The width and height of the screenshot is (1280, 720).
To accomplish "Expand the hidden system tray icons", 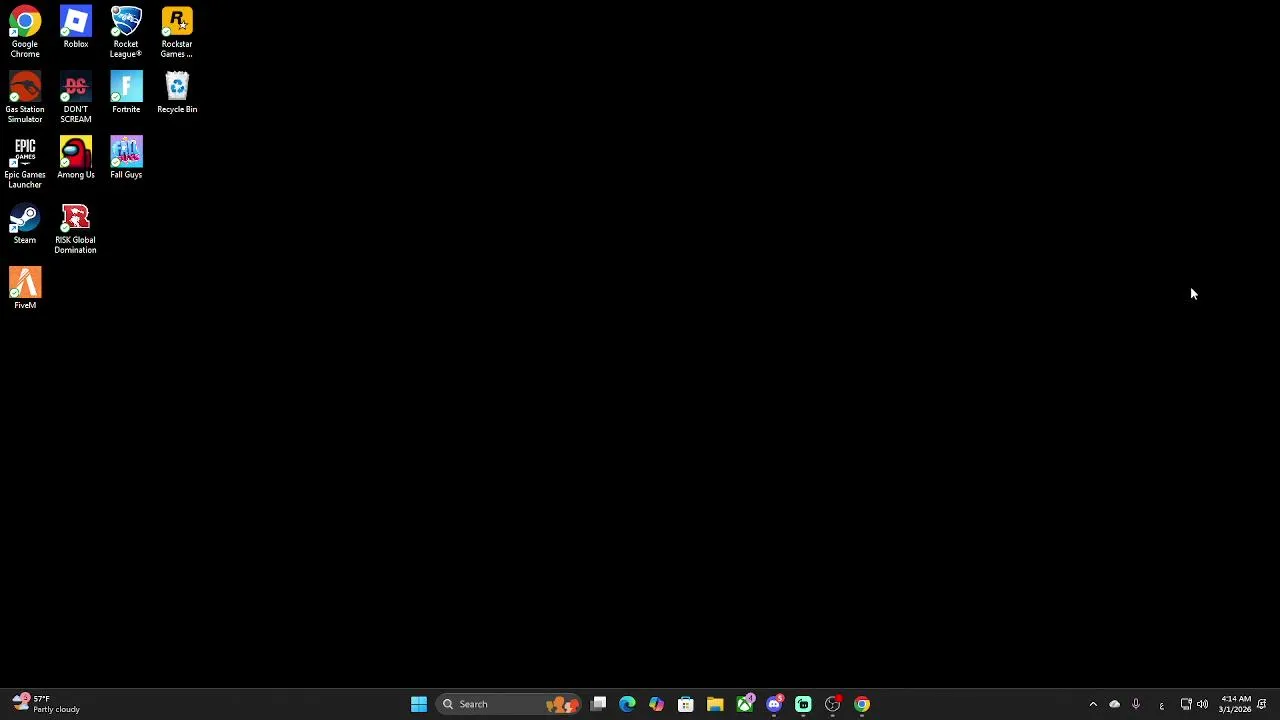I will click(1093, 704).
